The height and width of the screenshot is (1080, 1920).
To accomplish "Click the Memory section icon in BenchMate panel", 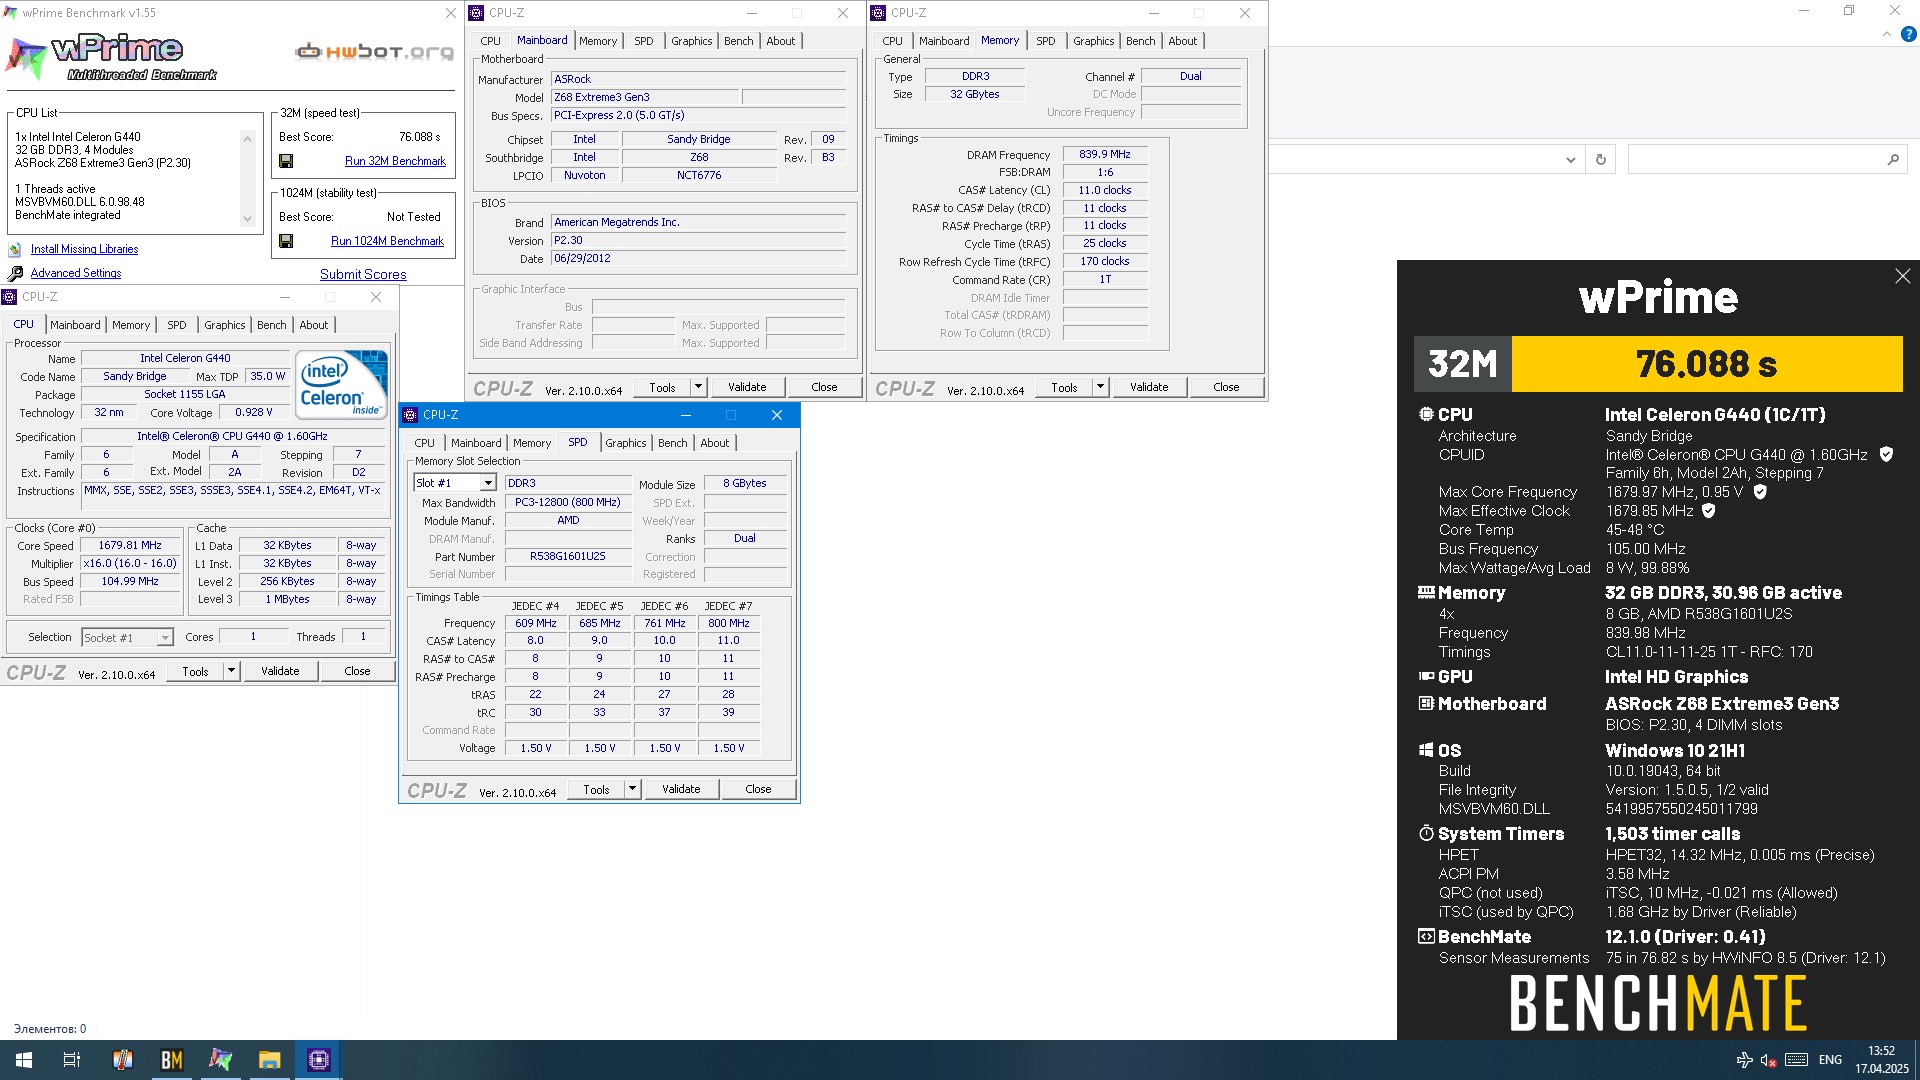I will (1426, 592).
